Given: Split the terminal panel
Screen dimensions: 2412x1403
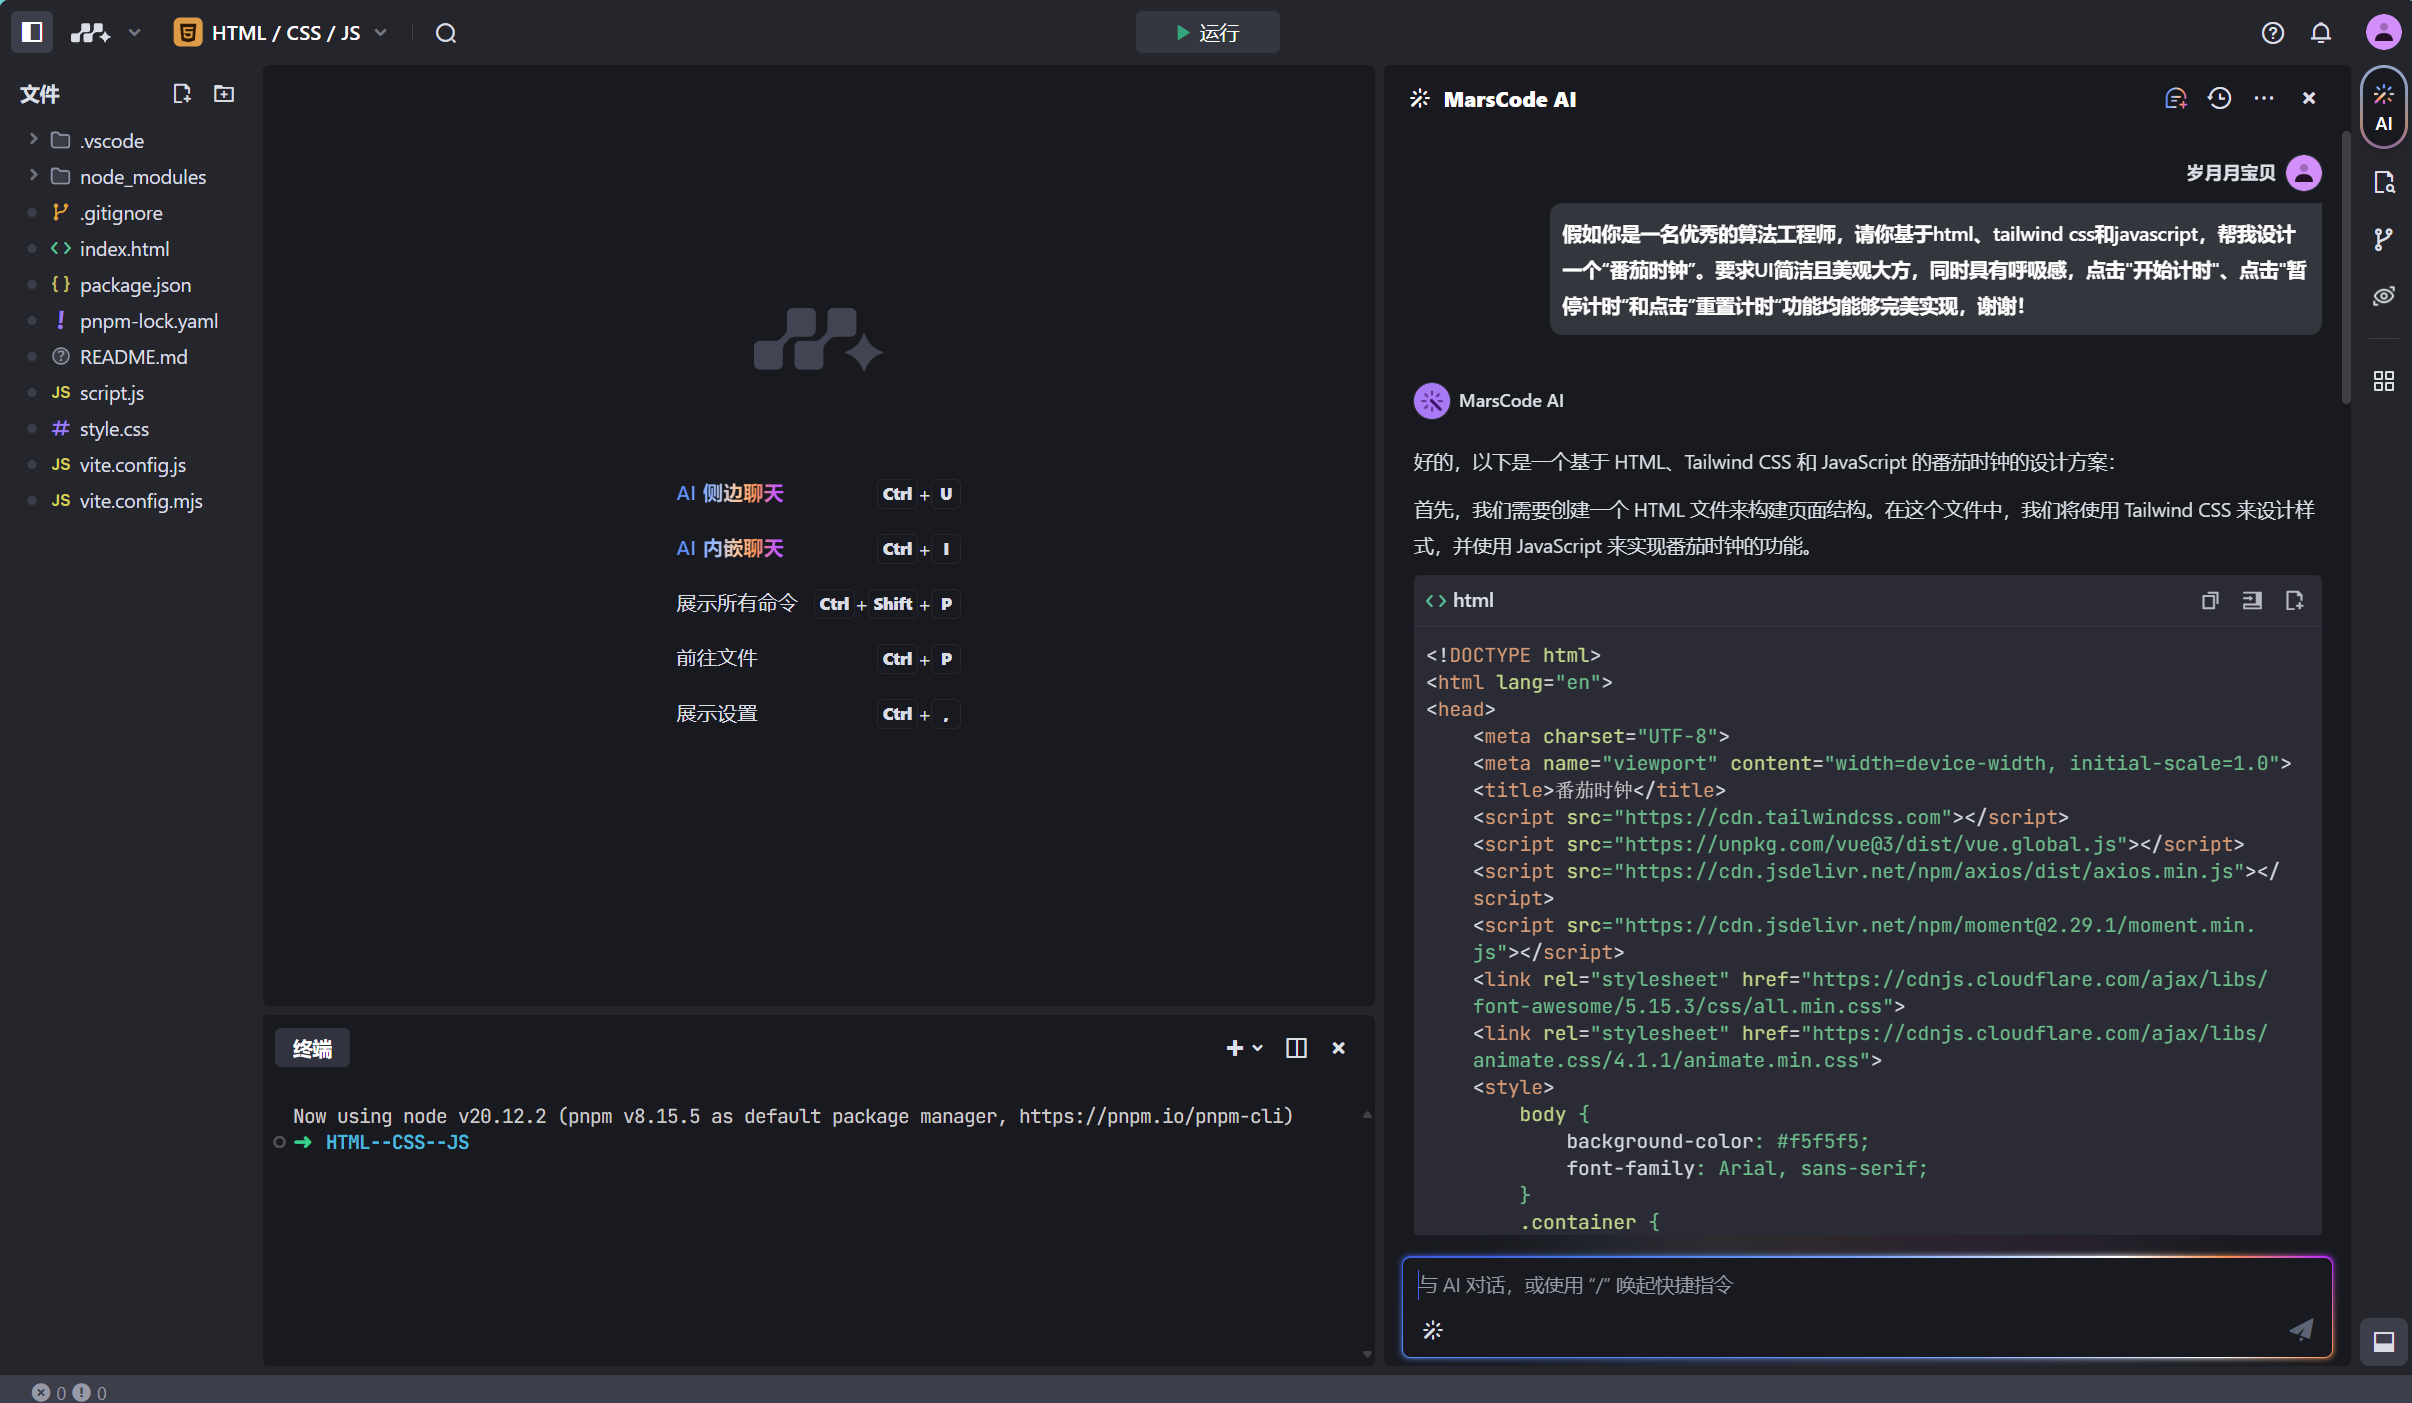Looking at the screenshot, I should coord(1296,1048).
